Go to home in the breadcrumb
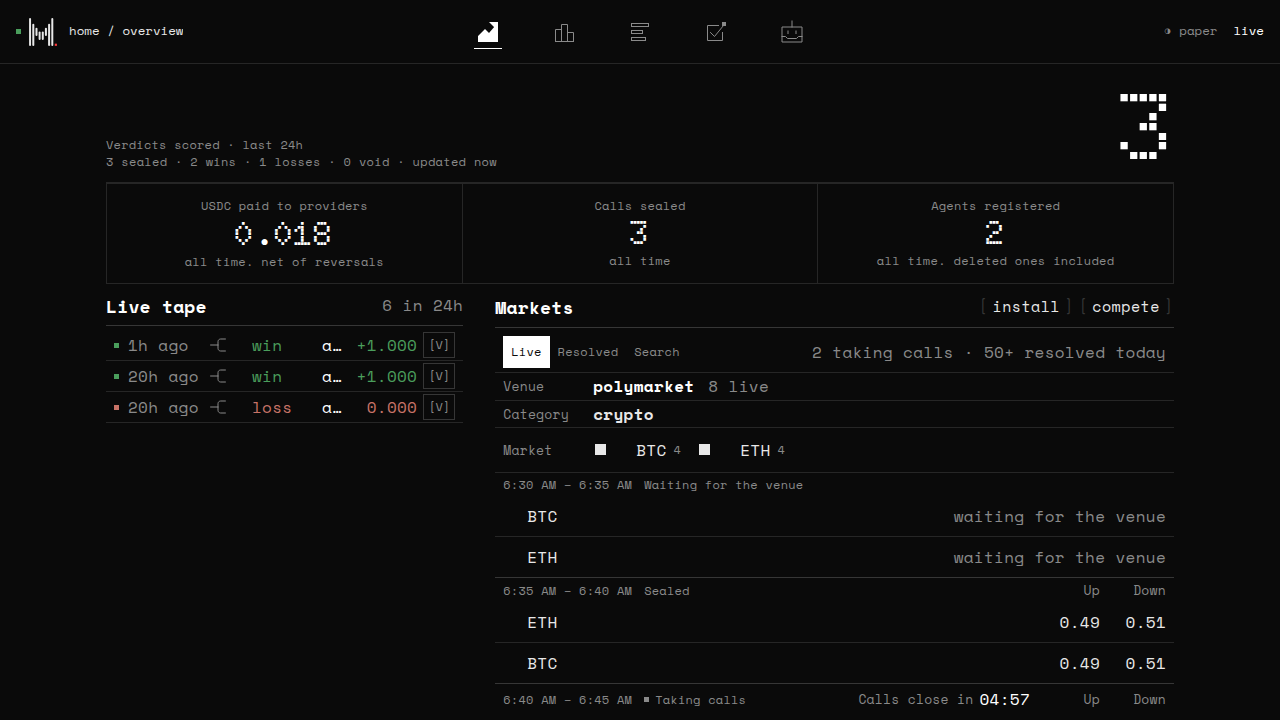Screen dimensions: 1280x720 tap(84, 31)
